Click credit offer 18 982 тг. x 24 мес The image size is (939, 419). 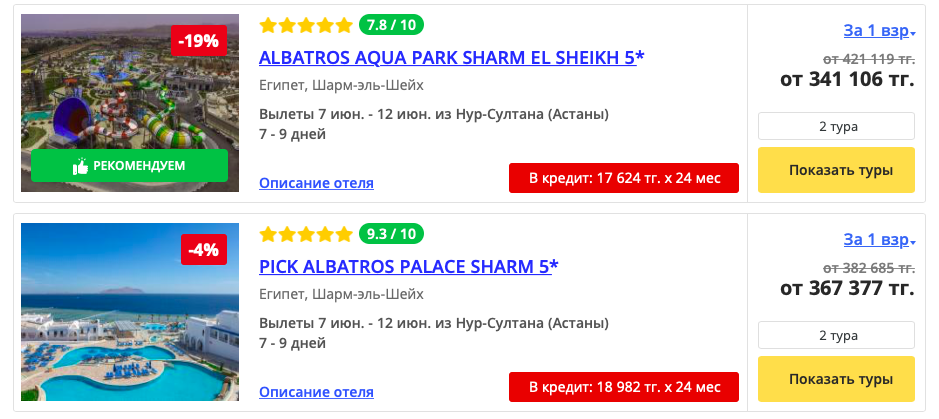[624, 387]
